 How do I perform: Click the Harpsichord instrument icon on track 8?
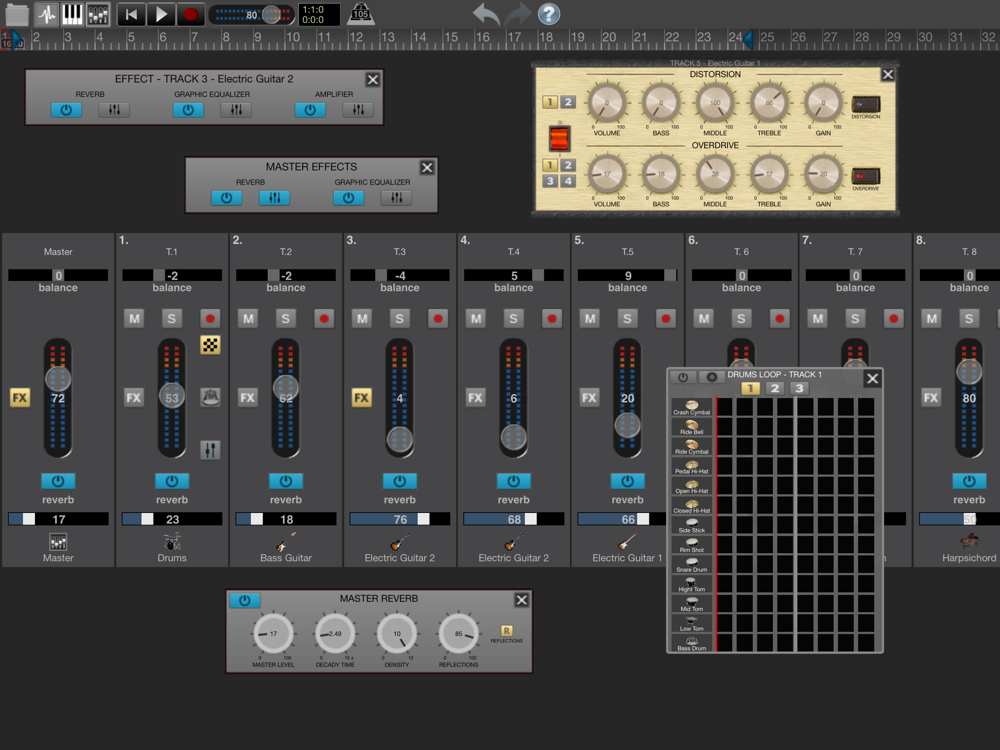[x=968, y=542]
